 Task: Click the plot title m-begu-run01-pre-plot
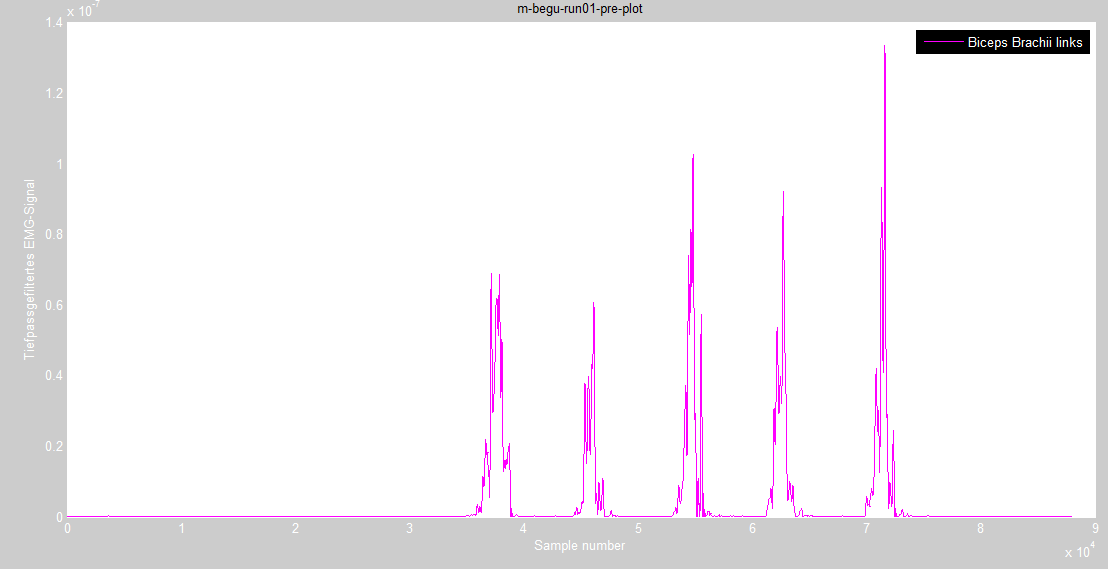pos(581,9)
